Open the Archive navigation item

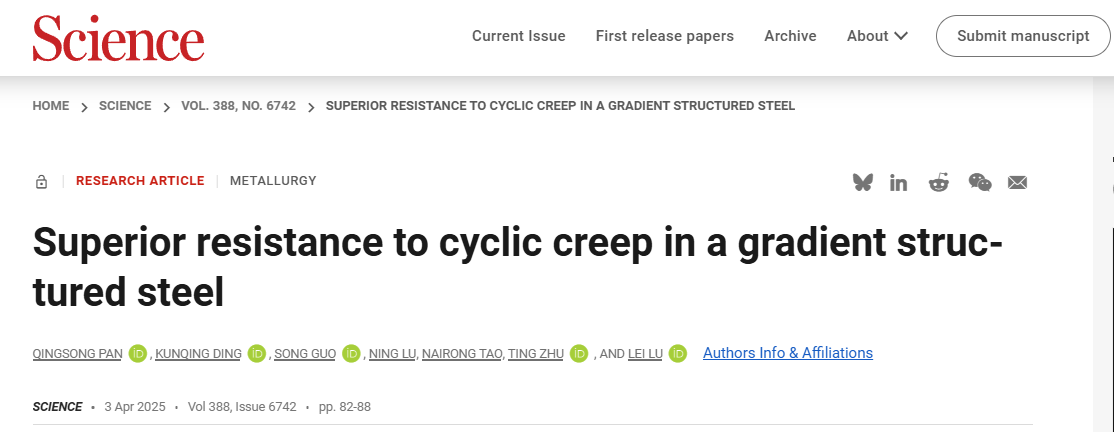pos(790,36)
